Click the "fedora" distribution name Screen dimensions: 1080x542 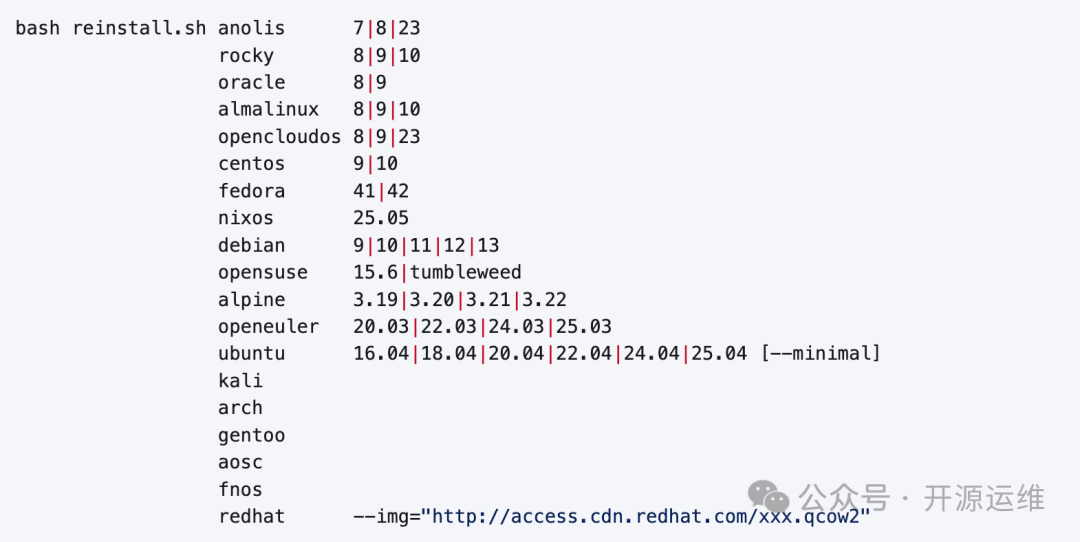pyautogui.click(x=251, y=191)
